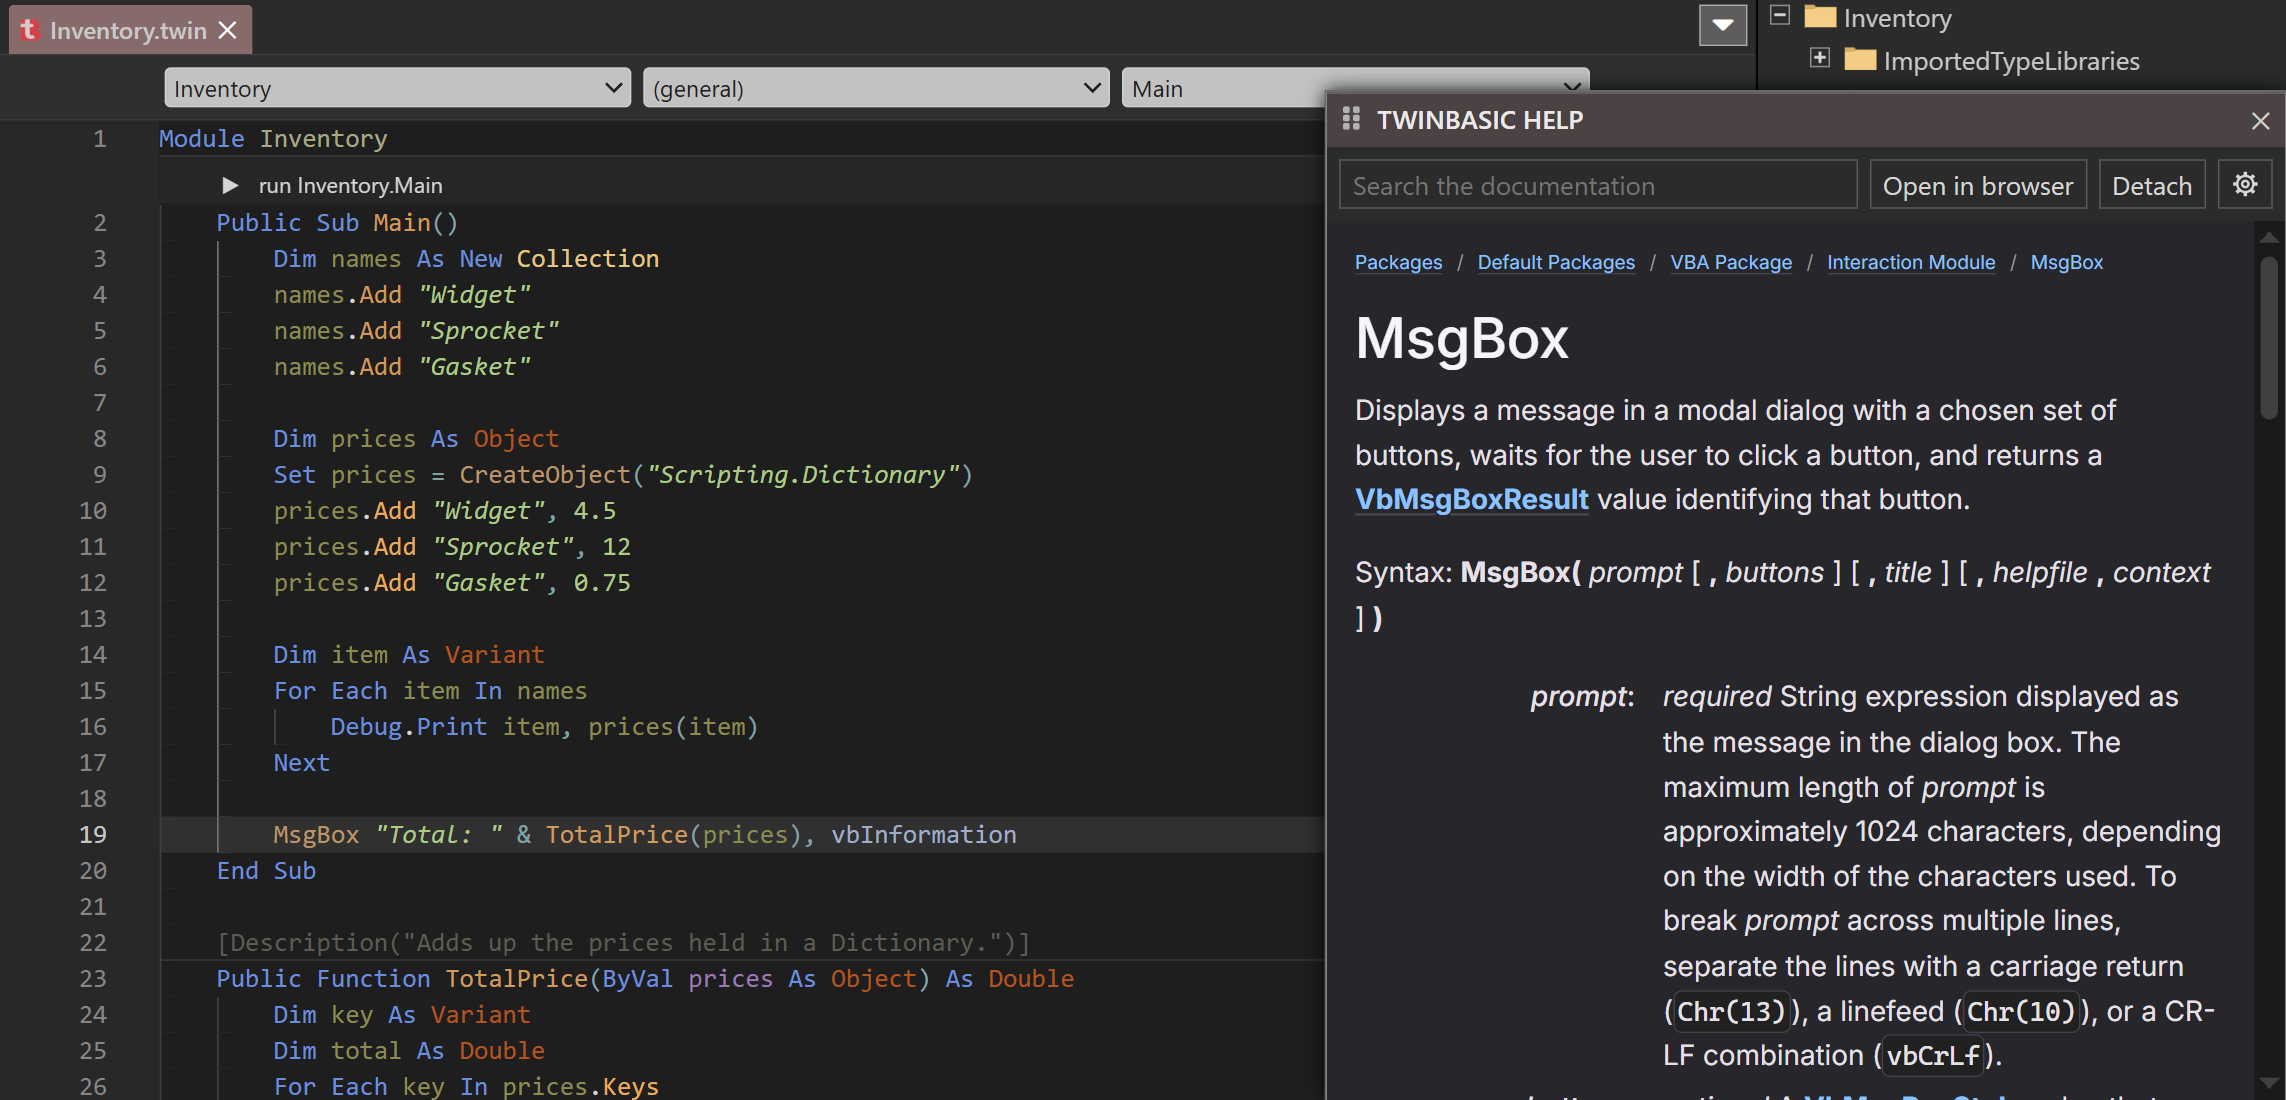Select ImportedTypeLibraries in project tree
The image size is (2286, 1100).
click(x=2011, y=61)
